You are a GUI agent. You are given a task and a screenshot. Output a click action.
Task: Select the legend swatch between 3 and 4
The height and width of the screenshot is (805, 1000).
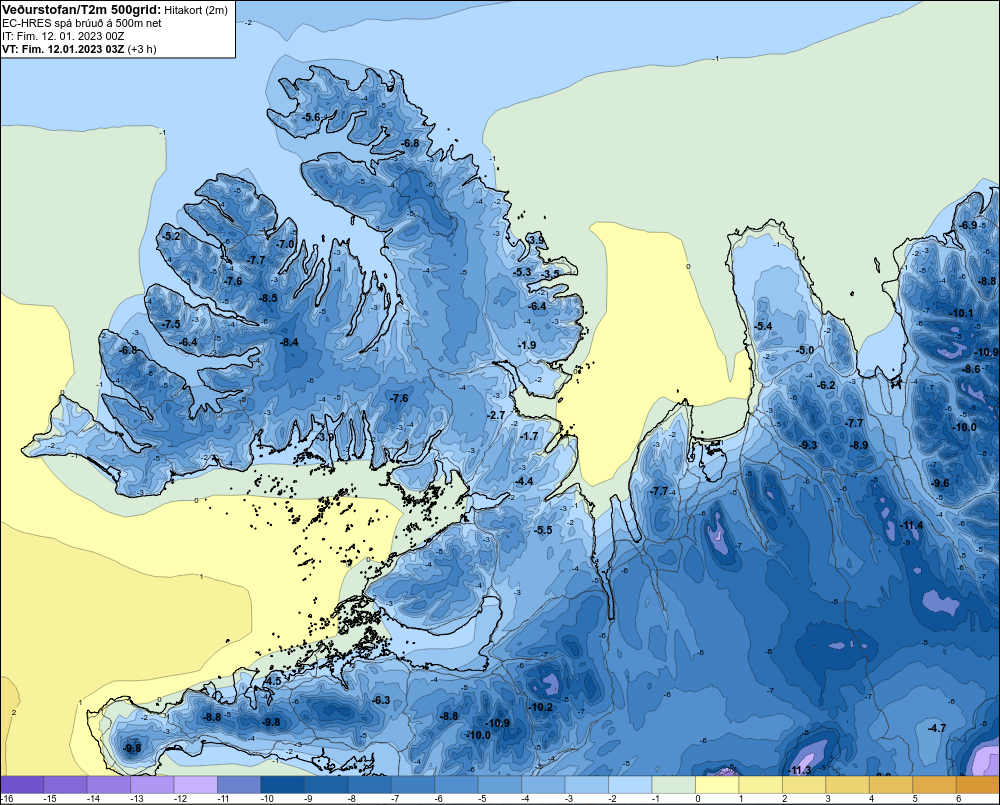coord(848,785)
